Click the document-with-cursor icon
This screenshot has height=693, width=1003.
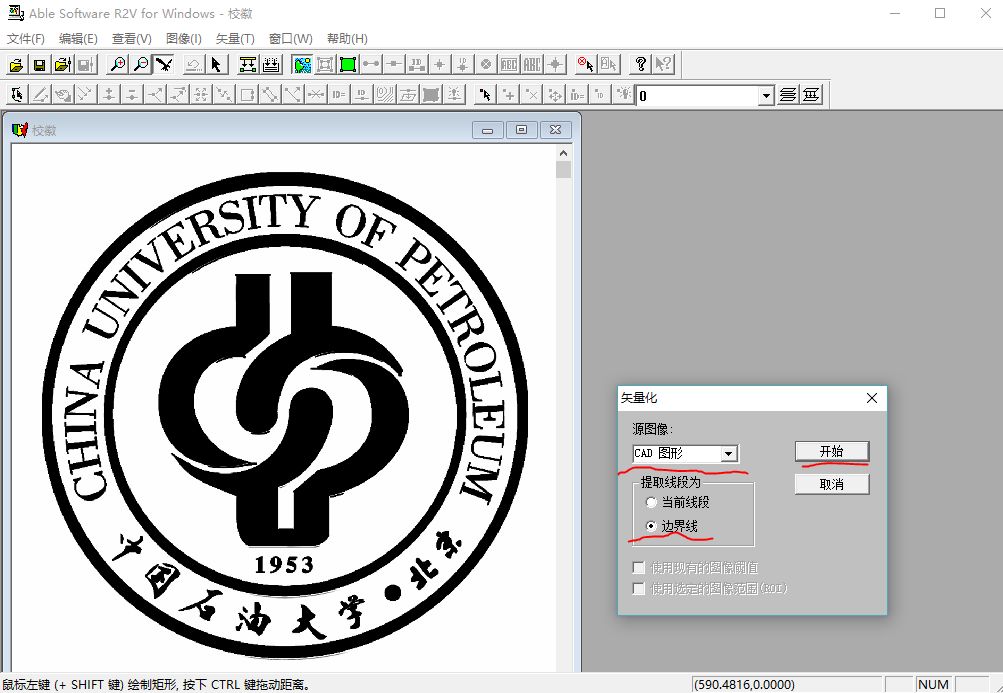[608, 65]
